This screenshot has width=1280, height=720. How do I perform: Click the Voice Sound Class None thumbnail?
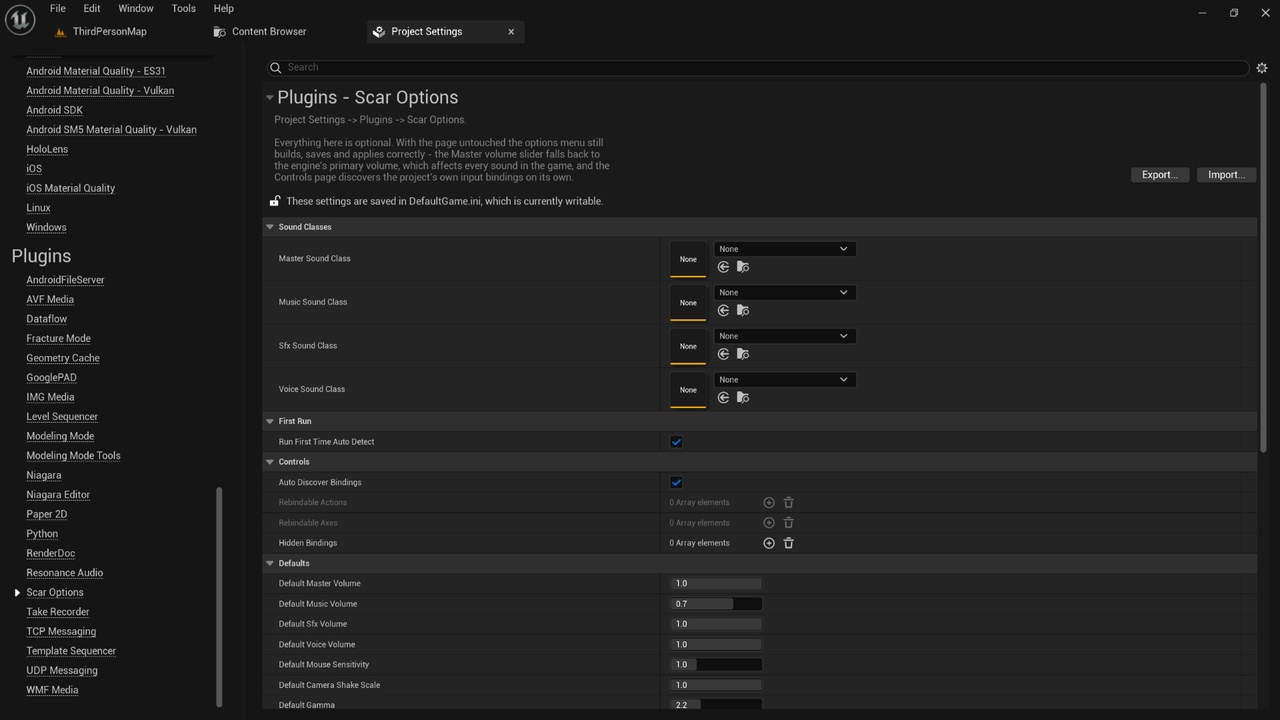click(688, 390)
